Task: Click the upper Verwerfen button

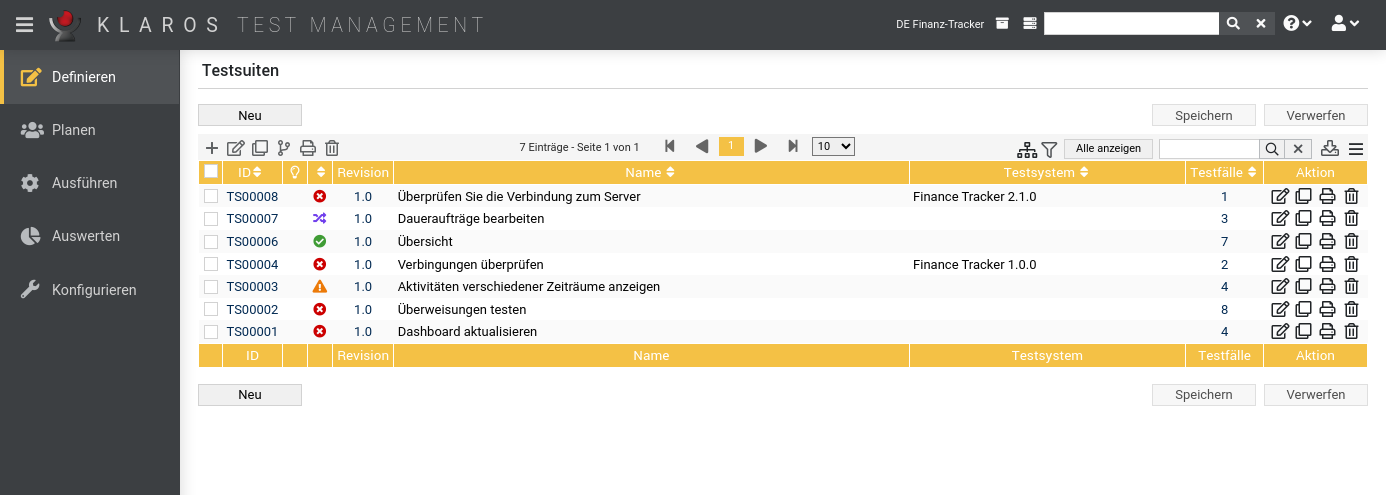Action: point(1316,115)
